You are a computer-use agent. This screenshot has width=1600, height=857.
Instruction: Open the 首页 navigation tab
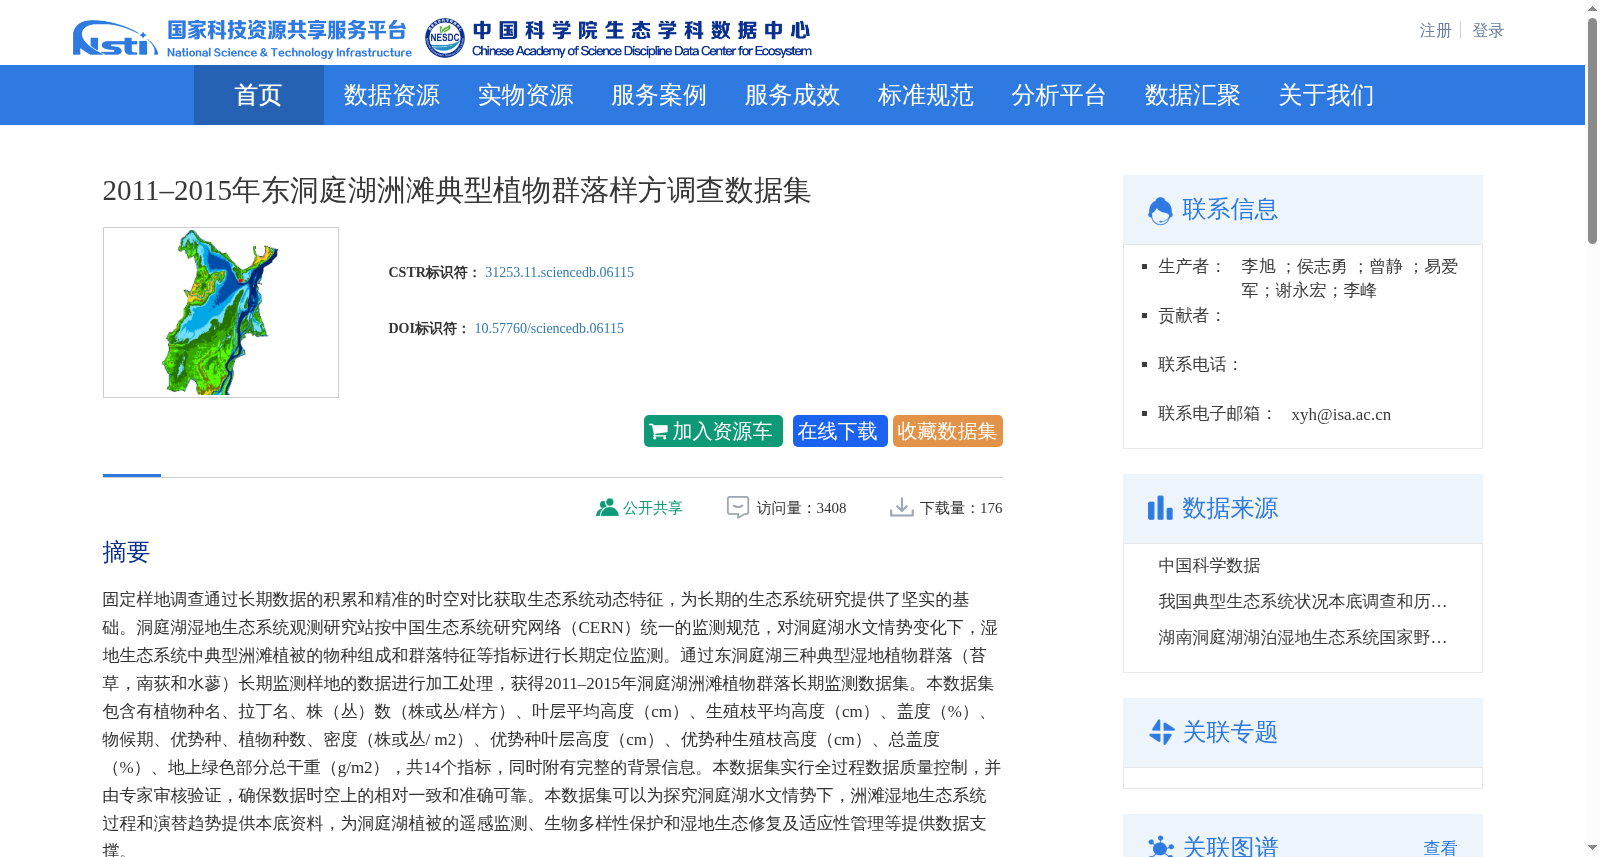(x=258, y=95)
